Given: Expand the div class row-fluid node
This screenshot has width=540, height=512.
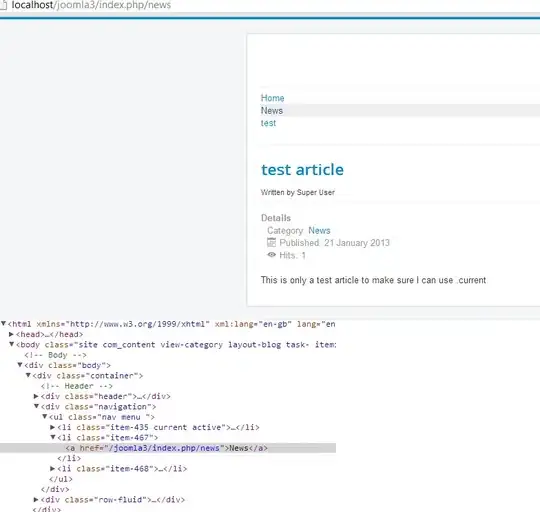Looking at the screenshot, I should (36, 499).
